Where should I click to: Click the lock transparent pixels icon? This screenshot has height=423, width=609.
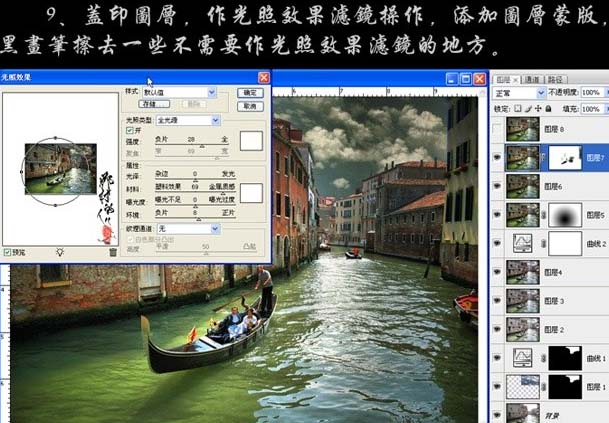click(x=518, y=108)
